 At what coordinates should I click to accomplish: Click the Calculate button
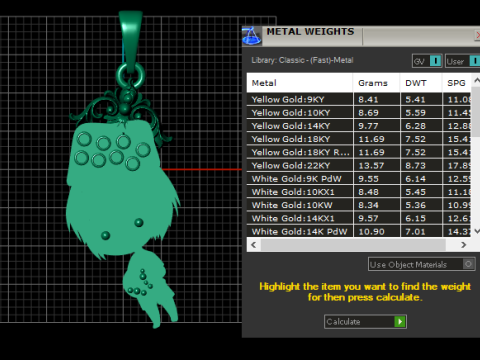pos(365,322)
